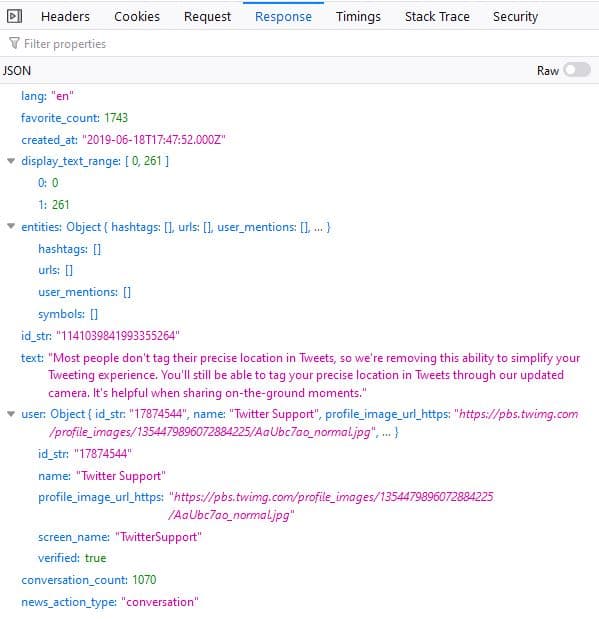Toggle the Raw view switch
This screenshot has width=599, height=619.
pos(577,70)
